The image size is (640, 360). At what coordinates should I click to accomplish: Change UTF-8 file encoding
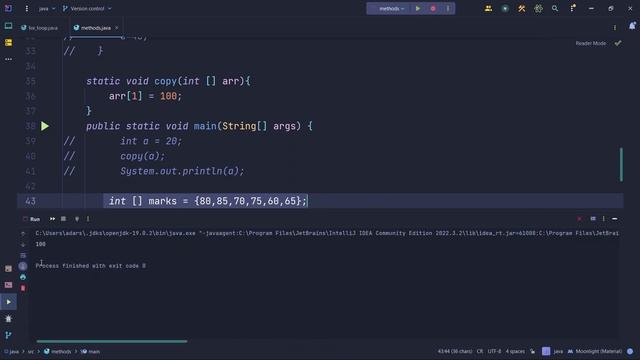[494, 351]
